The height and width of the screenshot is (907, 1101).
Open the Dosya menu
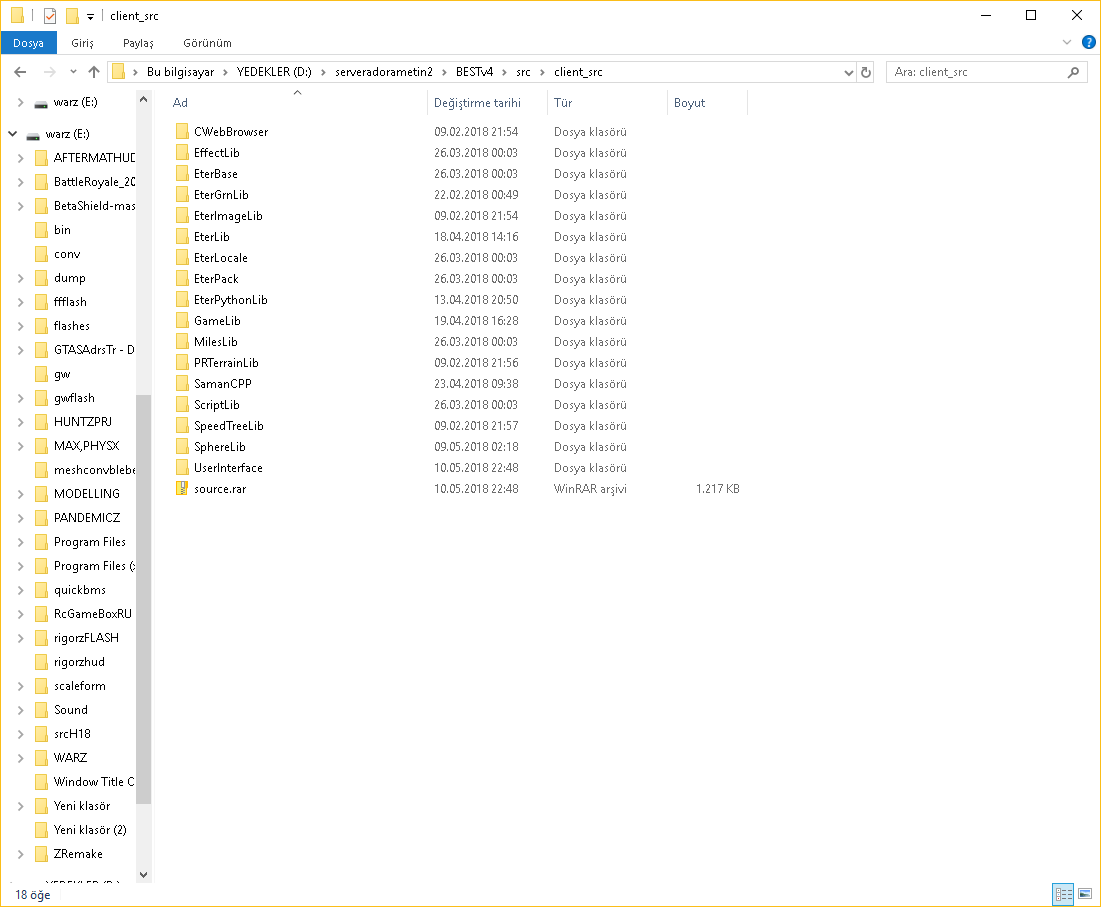[x=28, y=43]
